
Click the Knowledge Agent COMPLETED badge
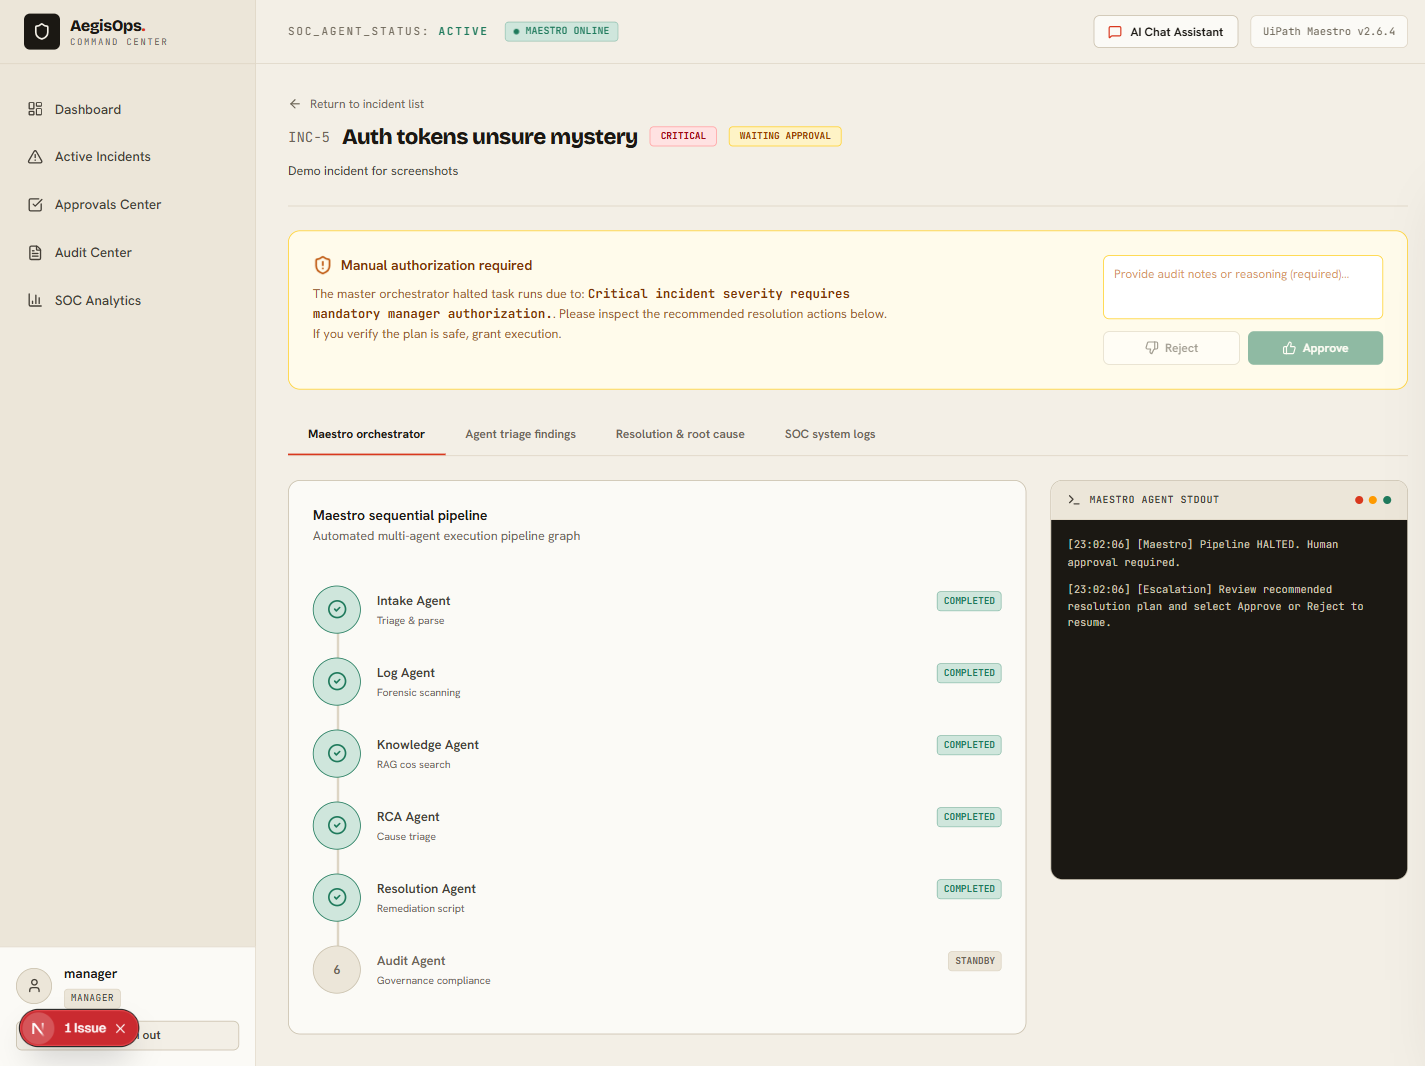[969, 745]
